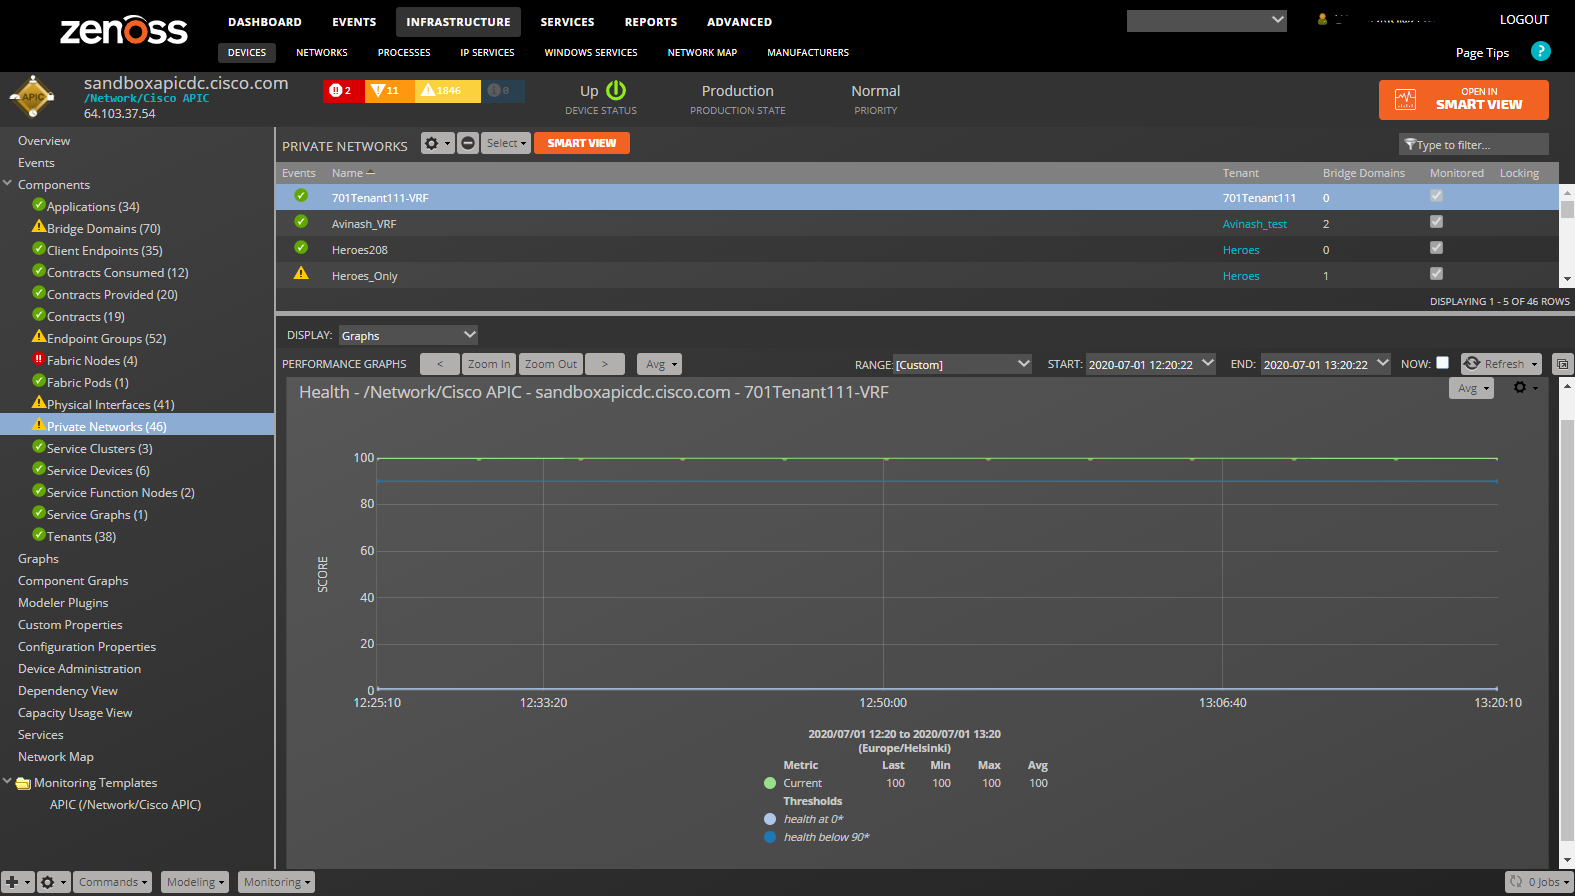Click OPEN IN SMART VIEW button
The height and width of the screenshot is (896, 1575).
point(1464,99)
